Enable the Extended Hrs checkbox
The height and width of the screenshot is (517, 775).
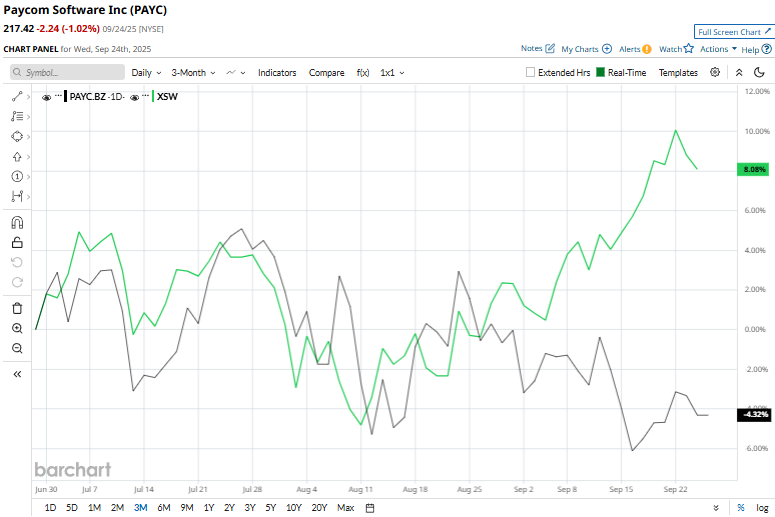530,72
